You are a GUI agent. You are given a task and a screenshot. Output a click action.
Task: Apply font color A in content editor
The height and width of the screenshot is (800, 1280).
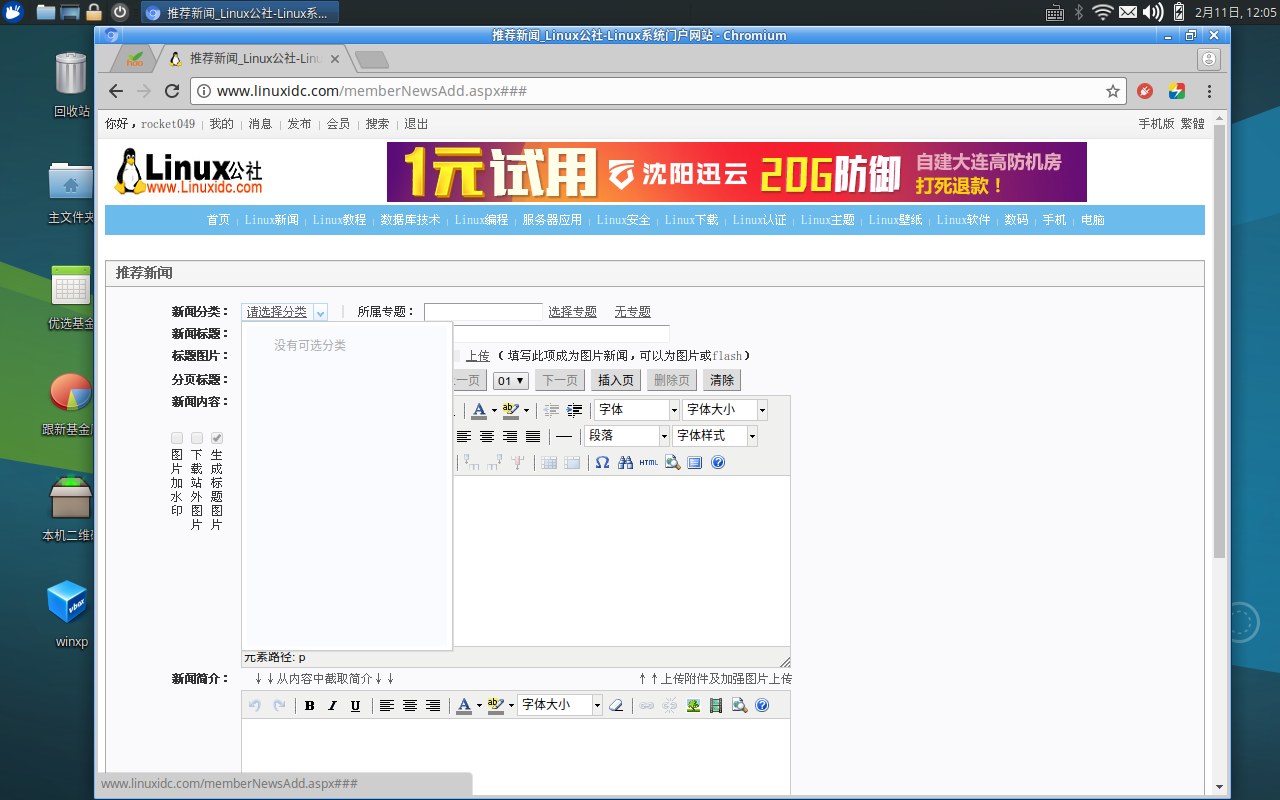coord(479,410)
